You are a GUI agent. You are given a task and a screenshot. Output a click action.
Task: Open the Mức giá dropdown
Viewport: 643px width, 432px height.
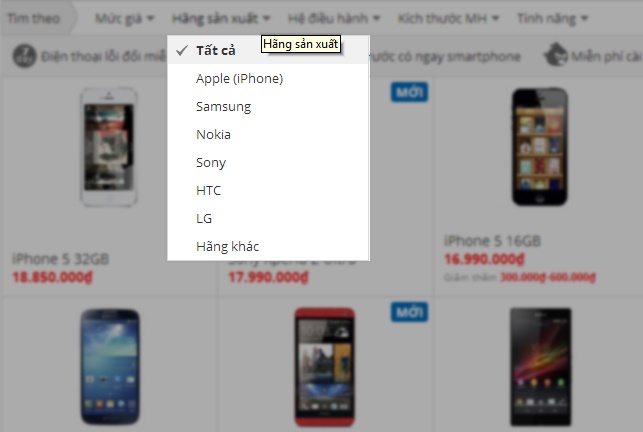coord(124,18)
